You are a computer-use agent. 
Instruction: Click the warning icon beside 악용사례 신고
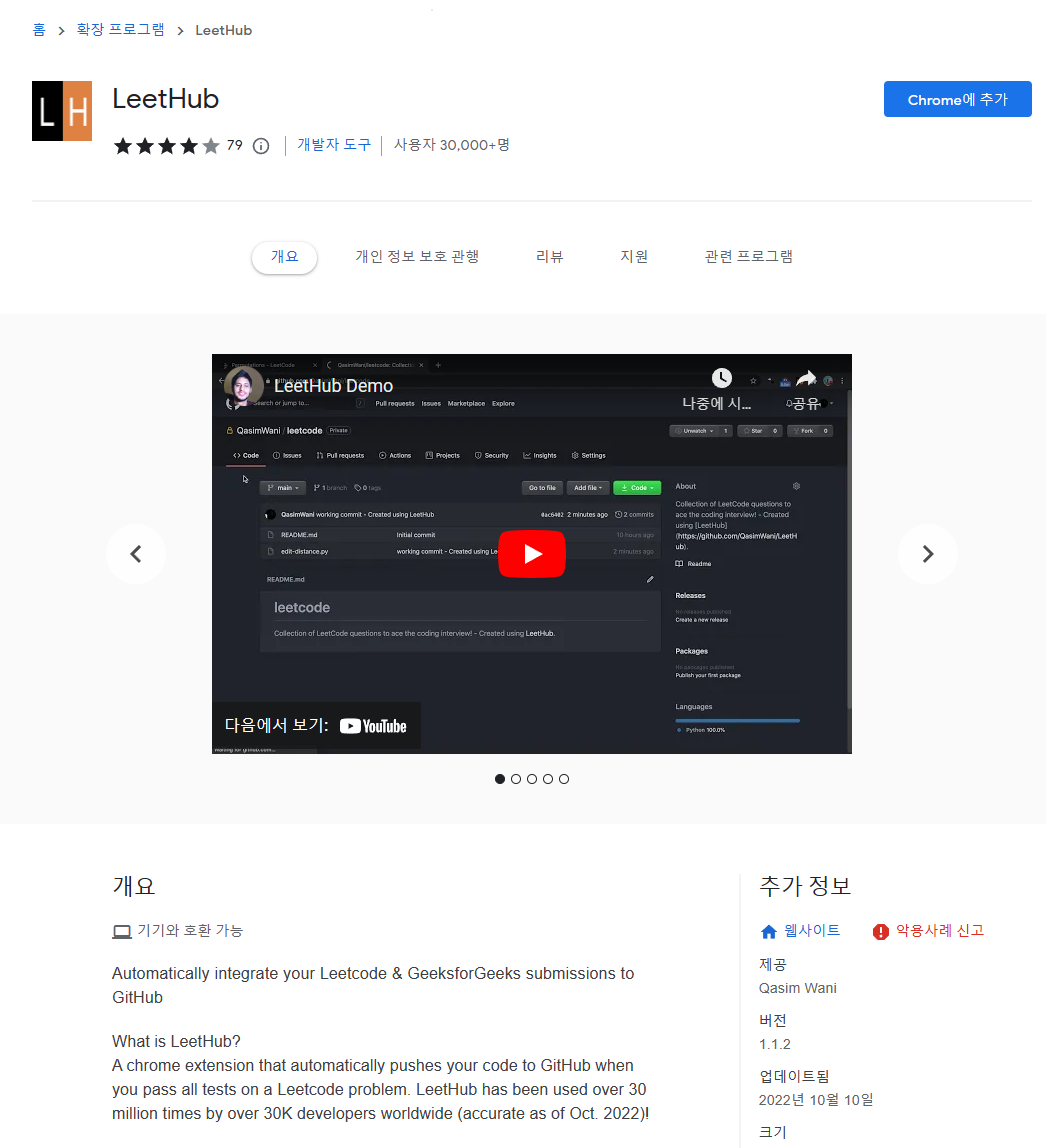coord(880,931)
